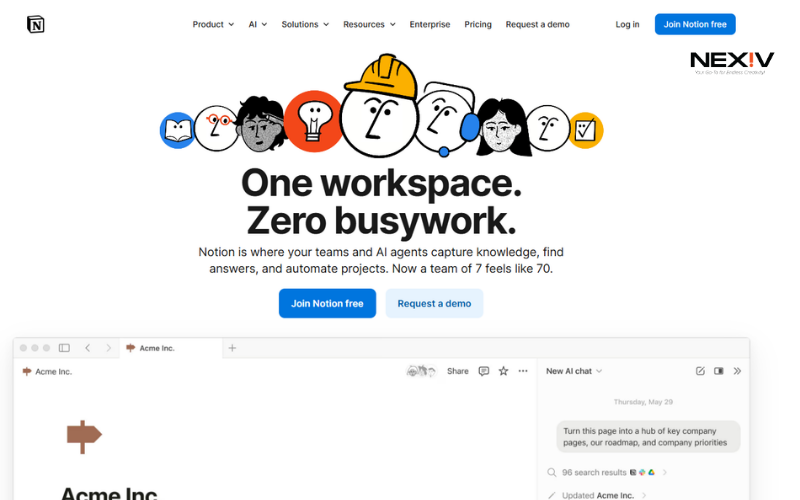The height and width of the screenshot is (500, 800).
Task: Open the New AI chat dropdown
Action: [574, 371]
